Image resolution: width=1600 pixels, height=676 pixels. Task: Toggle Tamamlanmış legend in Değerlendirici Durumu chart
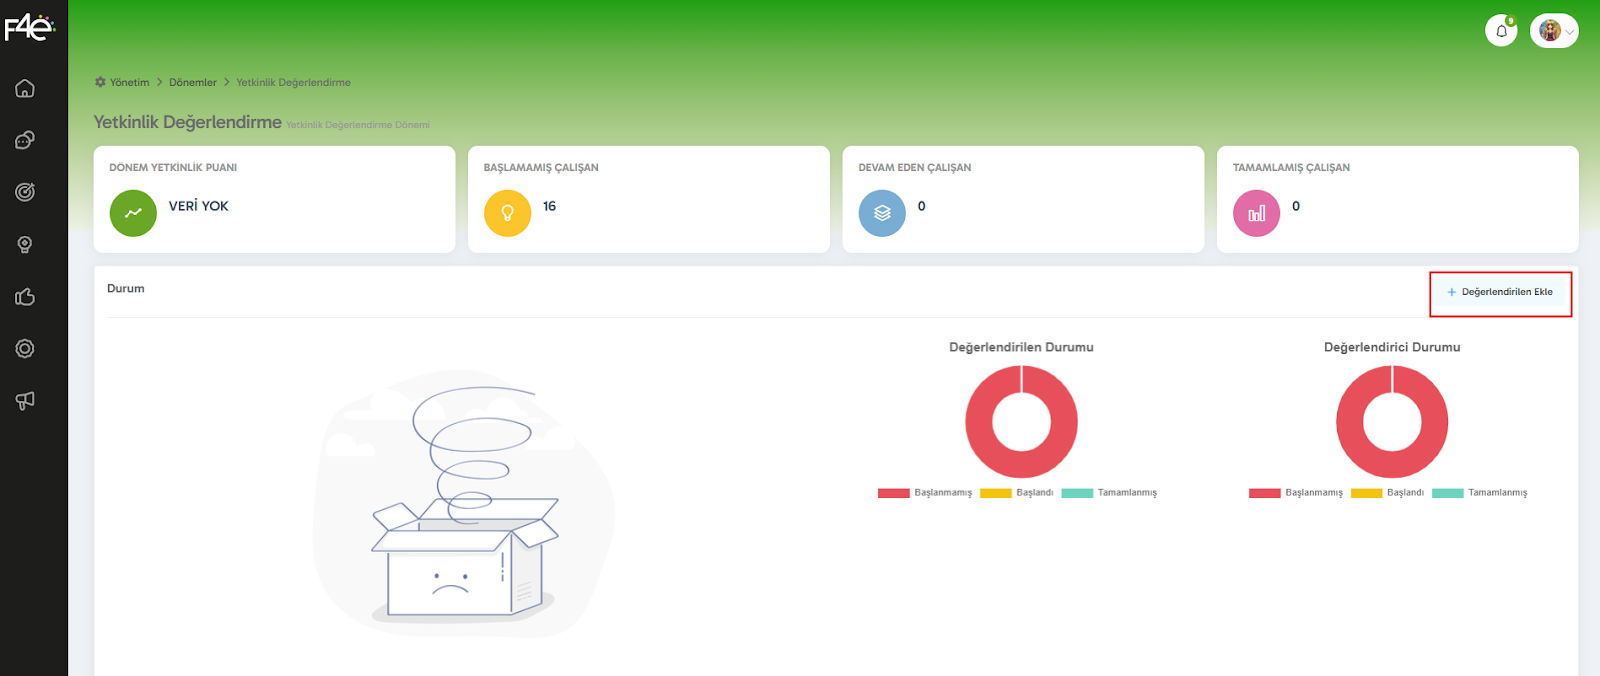(1481, 493)
